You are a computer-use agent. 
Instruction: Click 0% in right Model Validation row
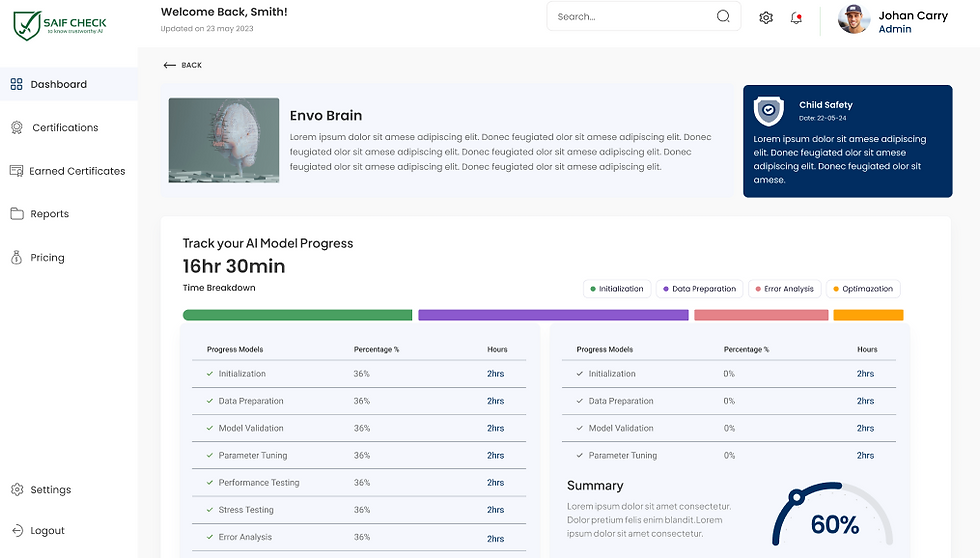tap(729, 428)
